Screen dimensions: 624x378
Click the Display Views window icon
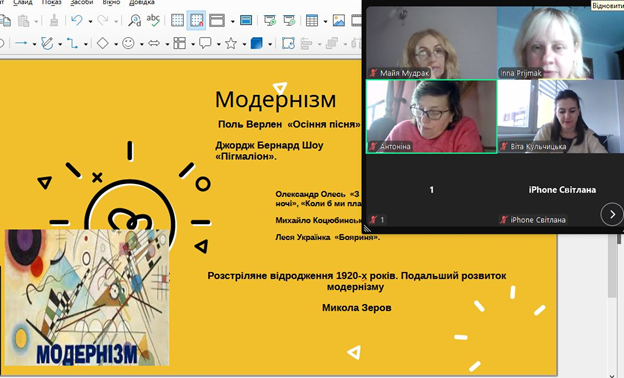pos(217,20)
